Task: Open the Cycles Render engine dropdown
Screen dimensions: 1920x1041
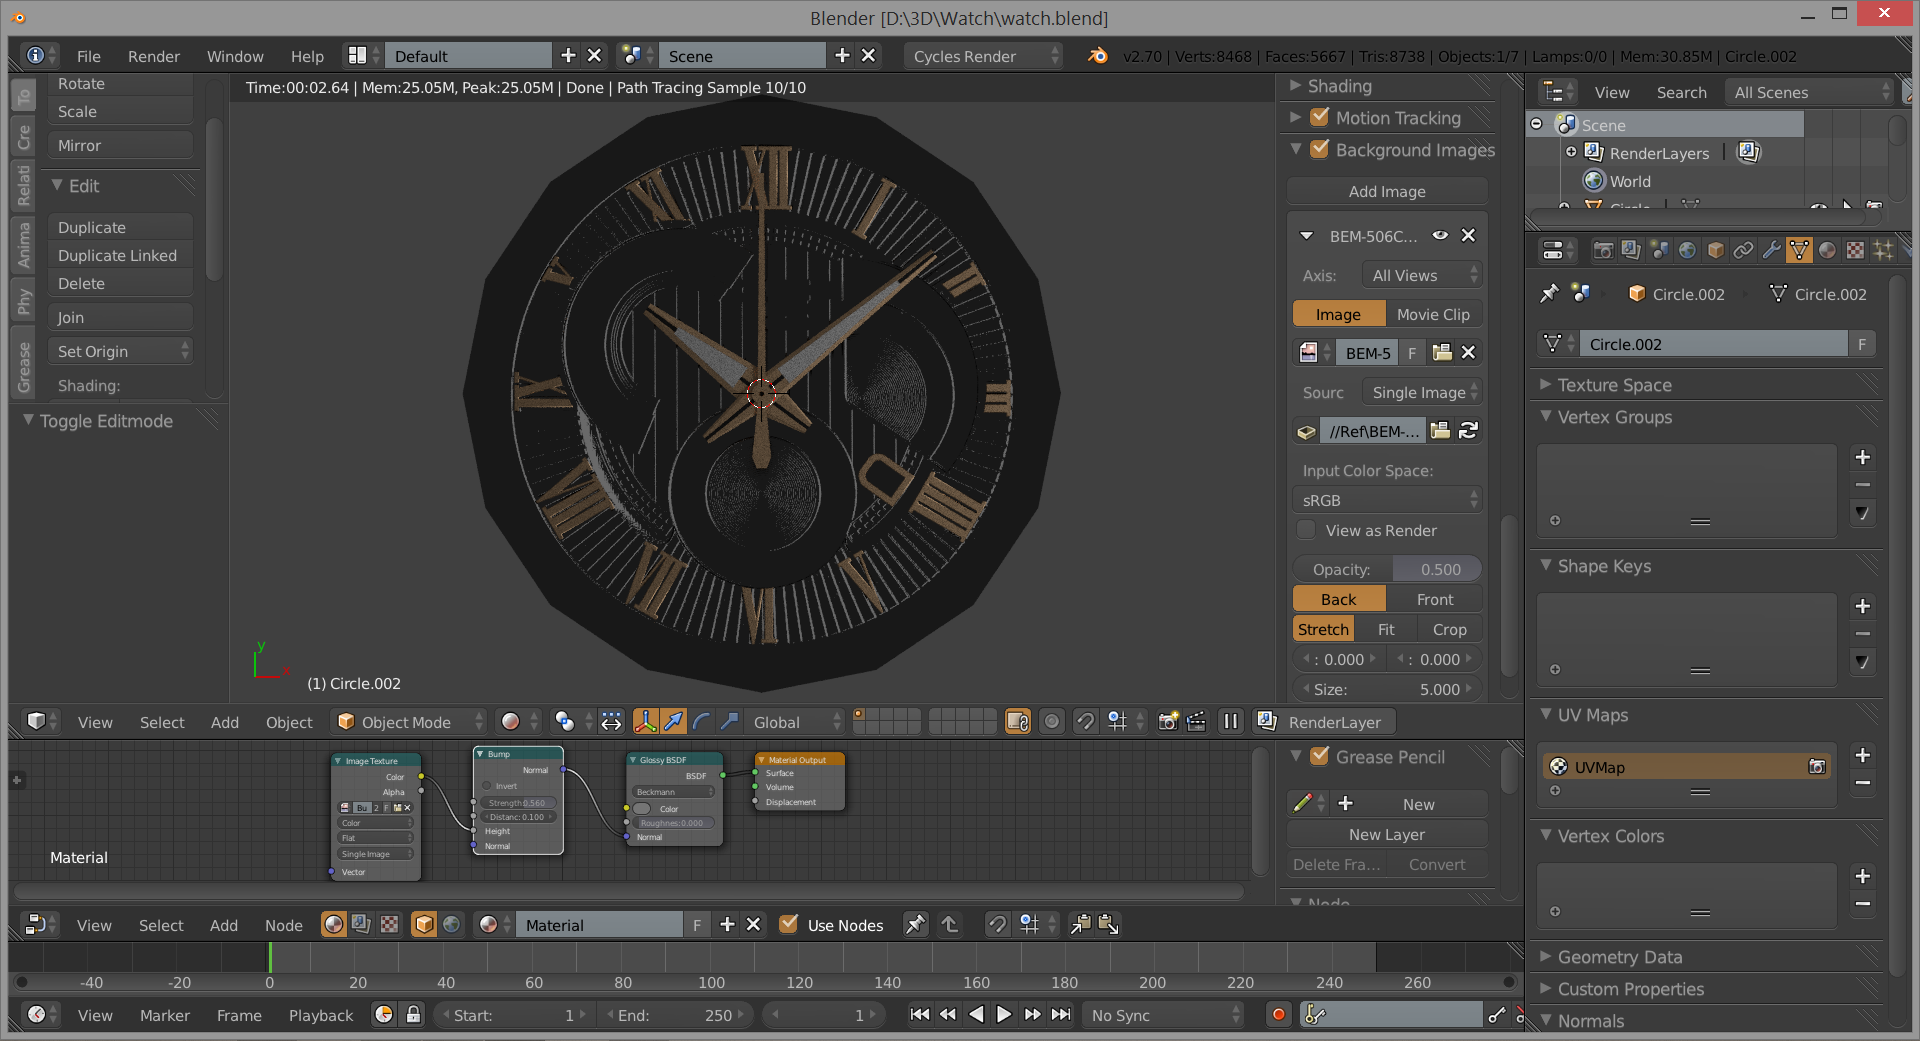Action: click(984, 57)
